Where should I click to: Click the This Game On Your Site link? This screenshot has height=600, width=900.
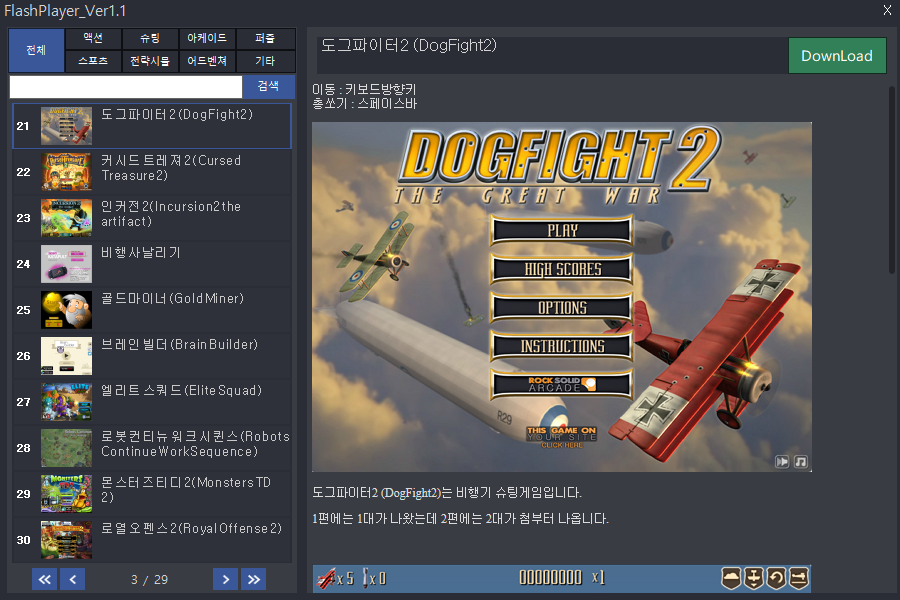click(562, 437)
